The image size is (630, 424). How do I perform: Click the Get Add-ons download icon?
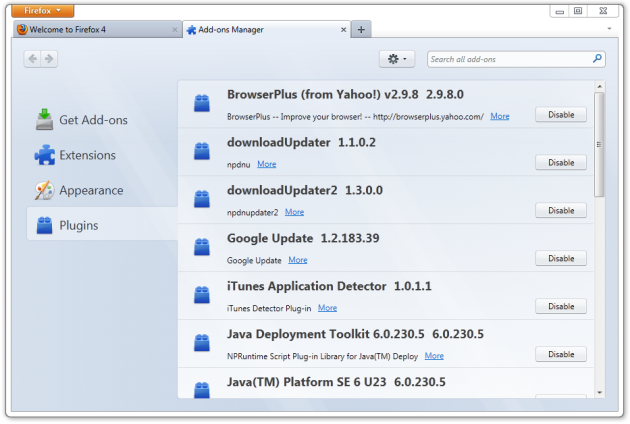pos(44,120)
